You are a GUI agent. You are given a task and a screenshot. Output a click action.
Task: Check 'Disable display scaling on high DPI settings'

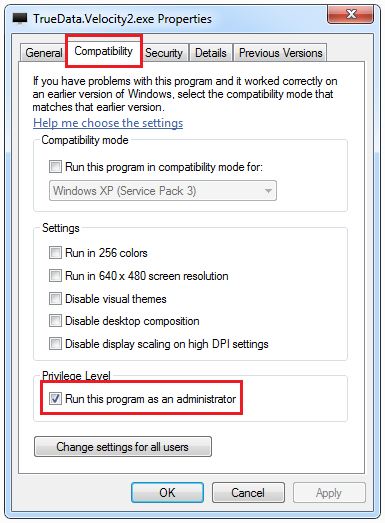pos(55,344)
